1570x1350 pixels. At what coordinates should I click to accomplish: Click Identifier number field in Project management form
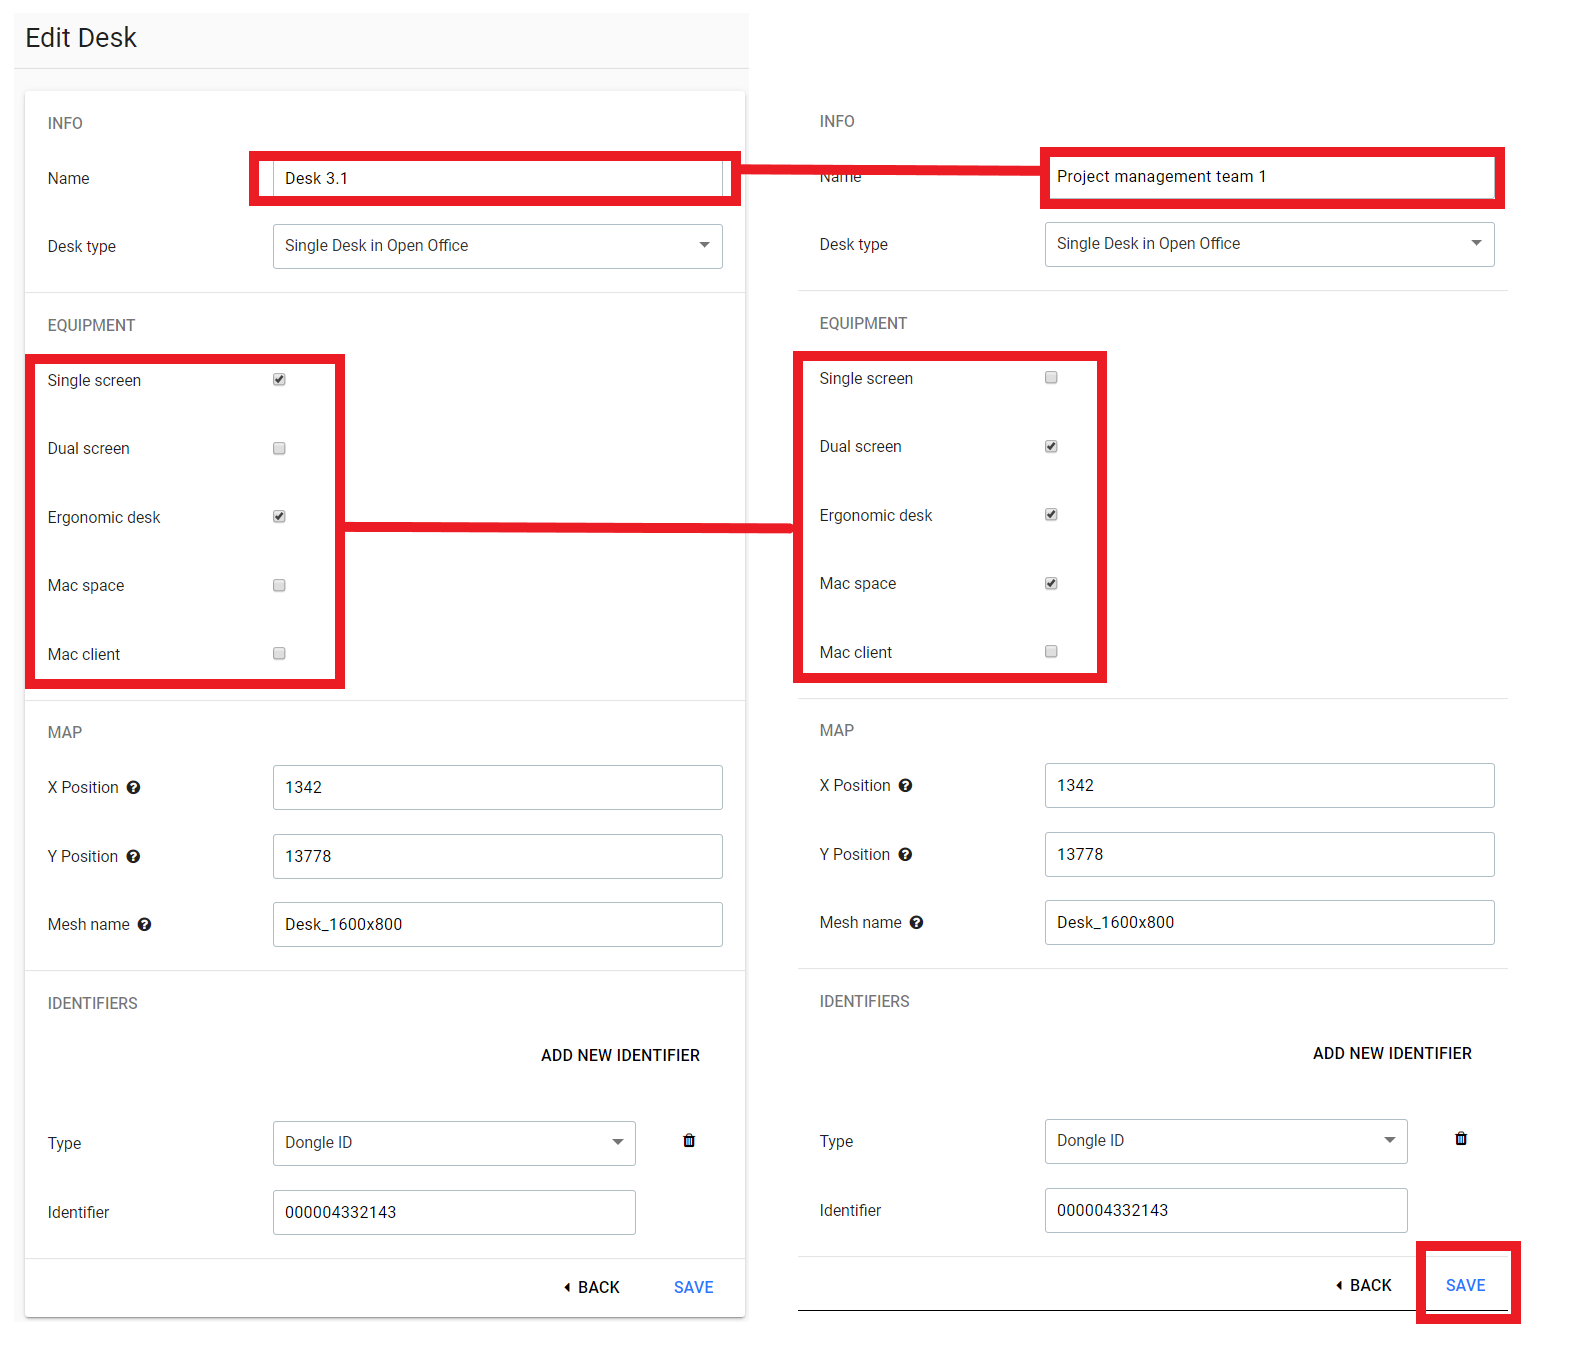(1226, 1211)
